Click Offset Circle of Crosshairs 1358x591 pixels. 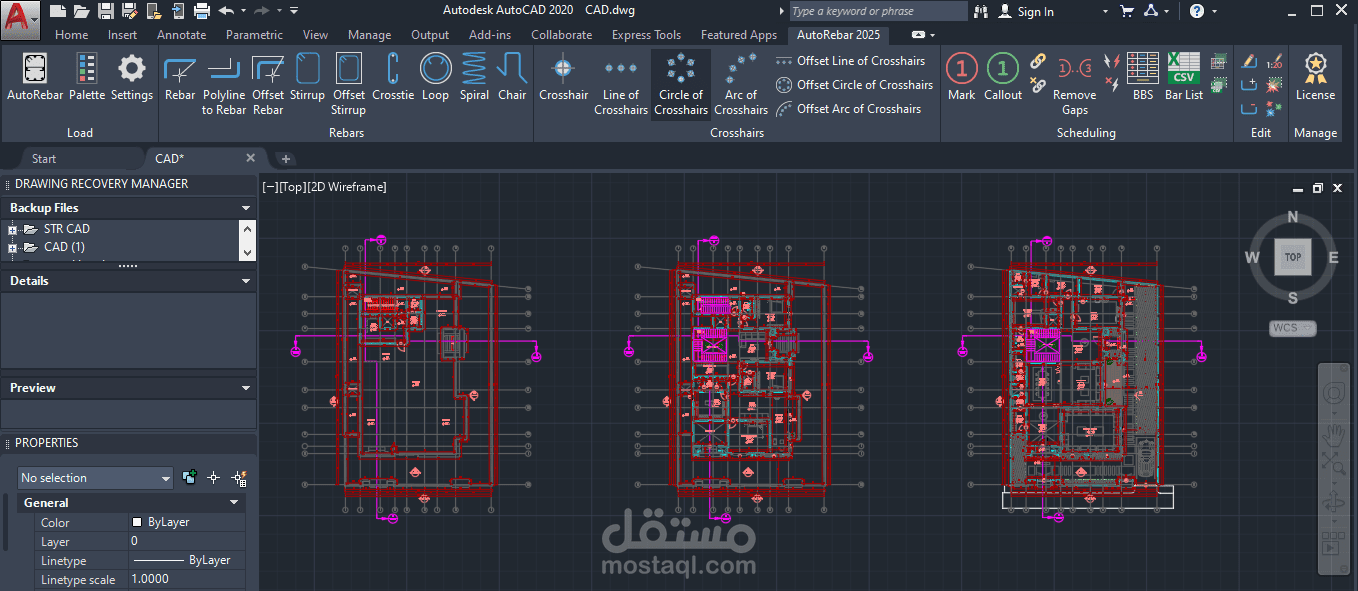click(855, 85)
